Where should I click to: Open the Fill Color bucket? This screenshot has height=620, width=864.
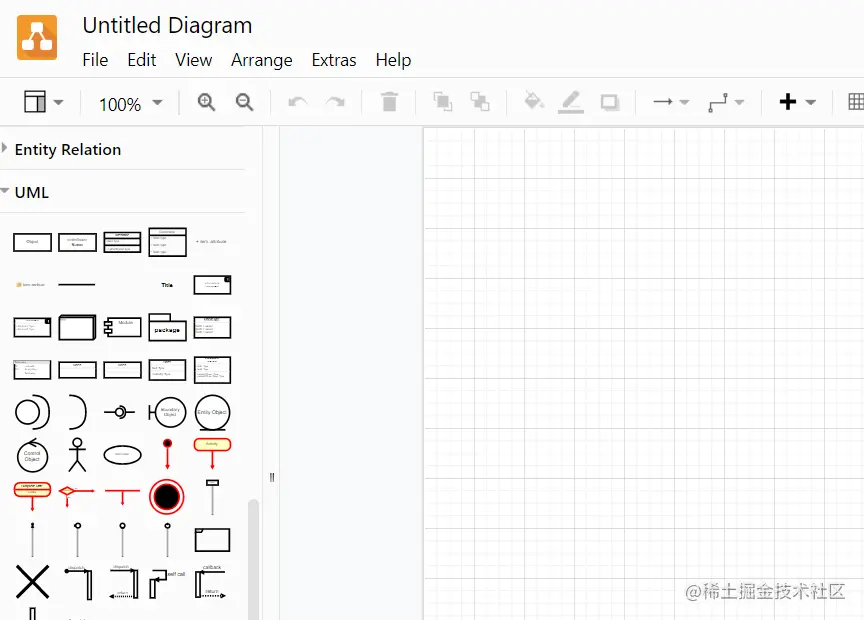(x=533, y=101)
